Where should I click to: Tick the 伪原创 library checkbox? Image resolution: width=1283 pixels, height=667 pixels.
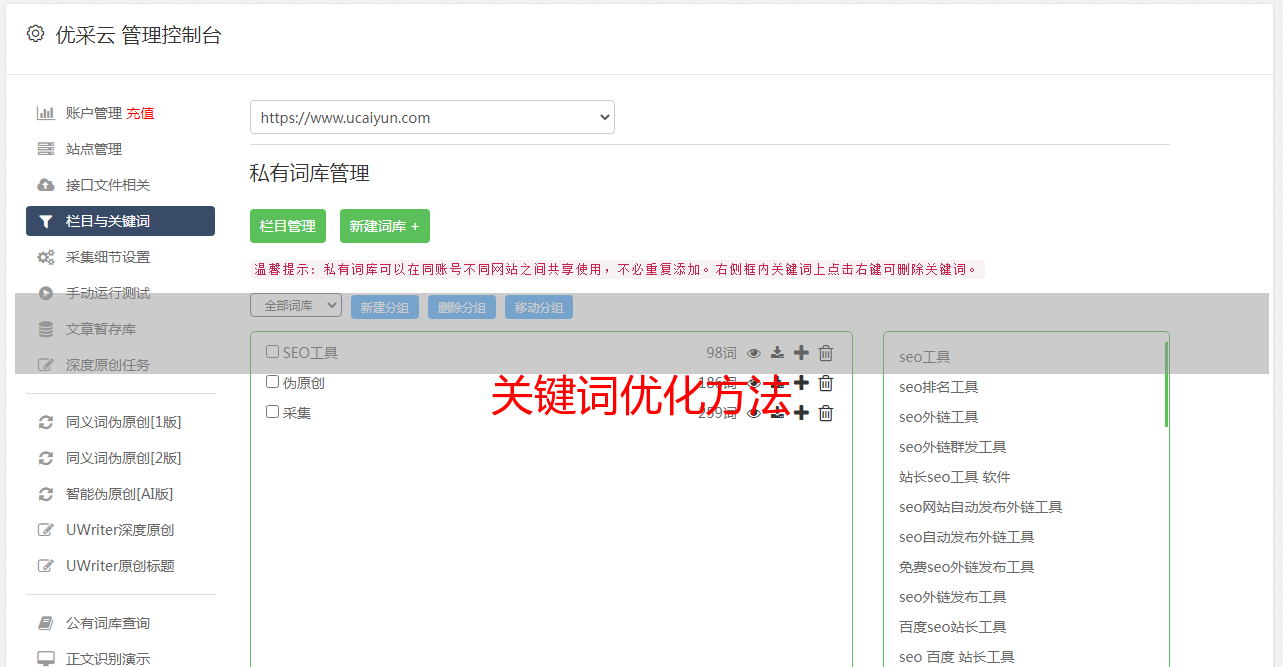[x=272, y=382]
